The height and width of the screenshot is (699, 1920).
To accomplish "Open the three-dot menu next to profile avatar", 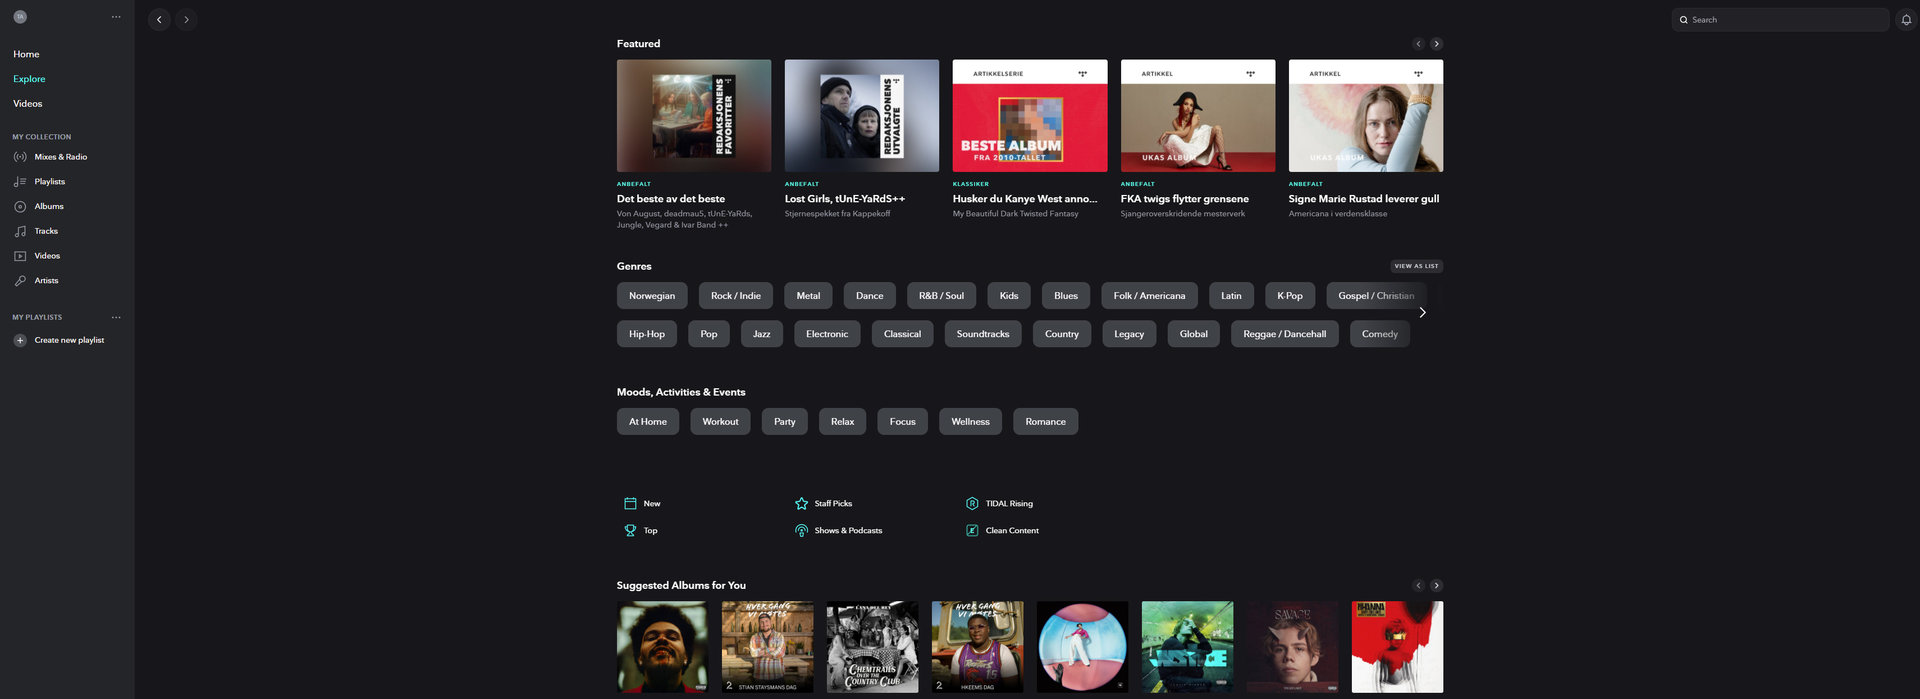I will coord(116,17).
